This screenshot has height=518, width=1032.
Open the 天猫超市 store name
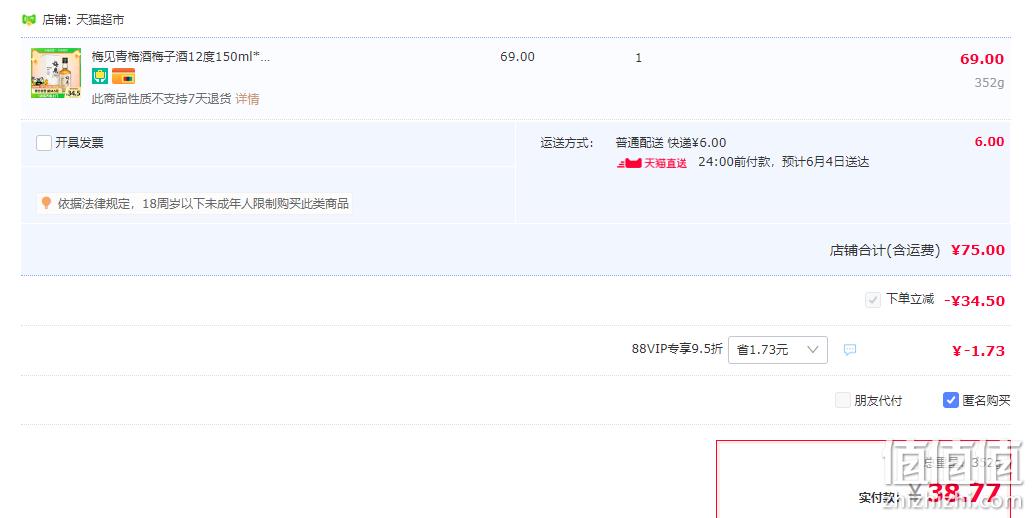click(100, 20)
